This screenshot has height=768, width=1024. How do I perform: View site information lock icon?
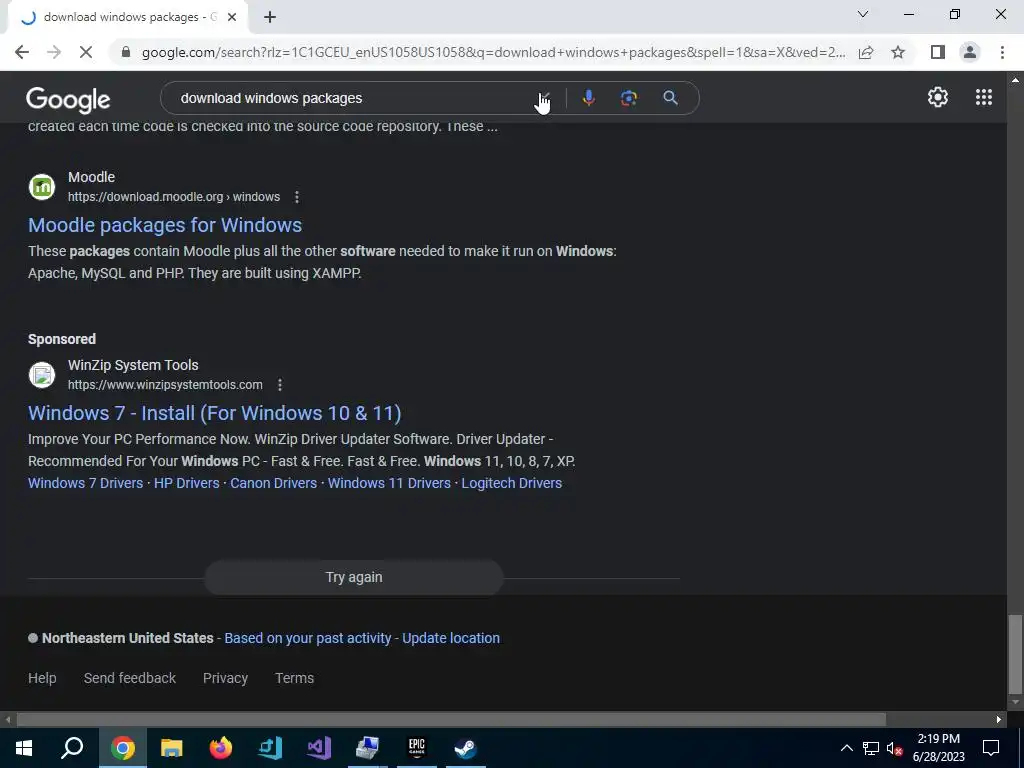[126, 52]
